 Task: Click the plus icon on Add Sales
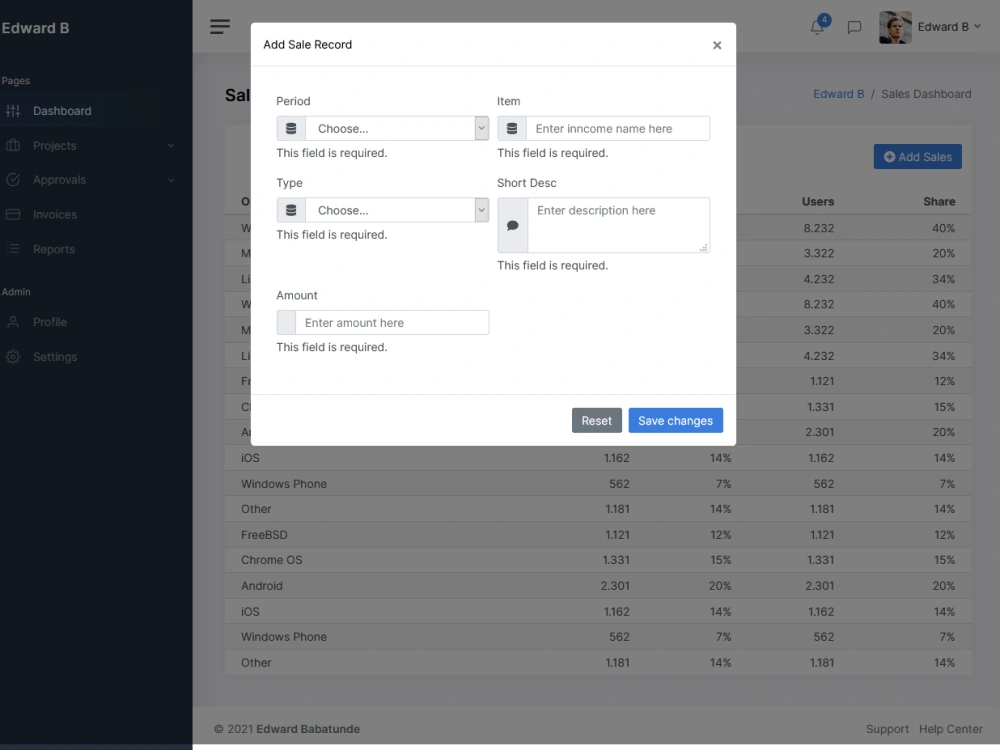coord(889,157)
